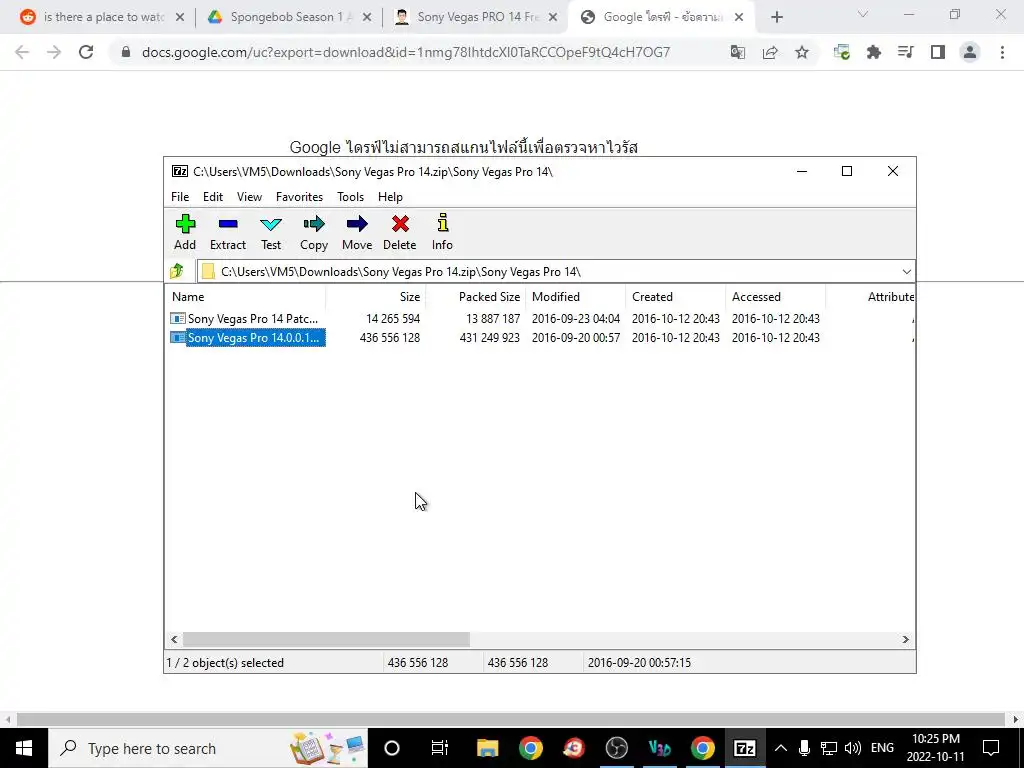Screen dimensions: 1024x768
Task: Click the size value 14 265 594
Action: [x=393, y=319]
